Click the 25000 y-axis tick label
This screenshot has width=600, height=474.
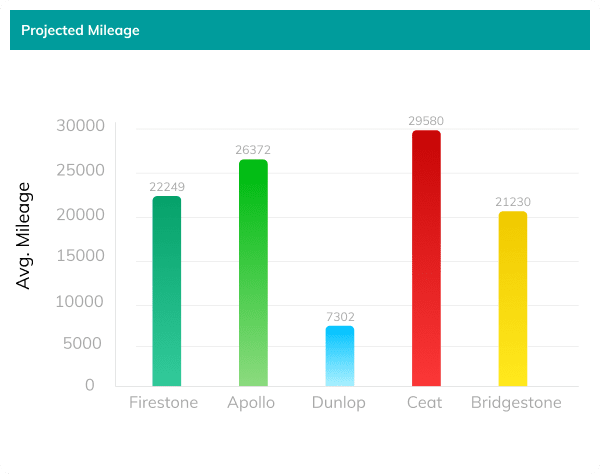80,170
